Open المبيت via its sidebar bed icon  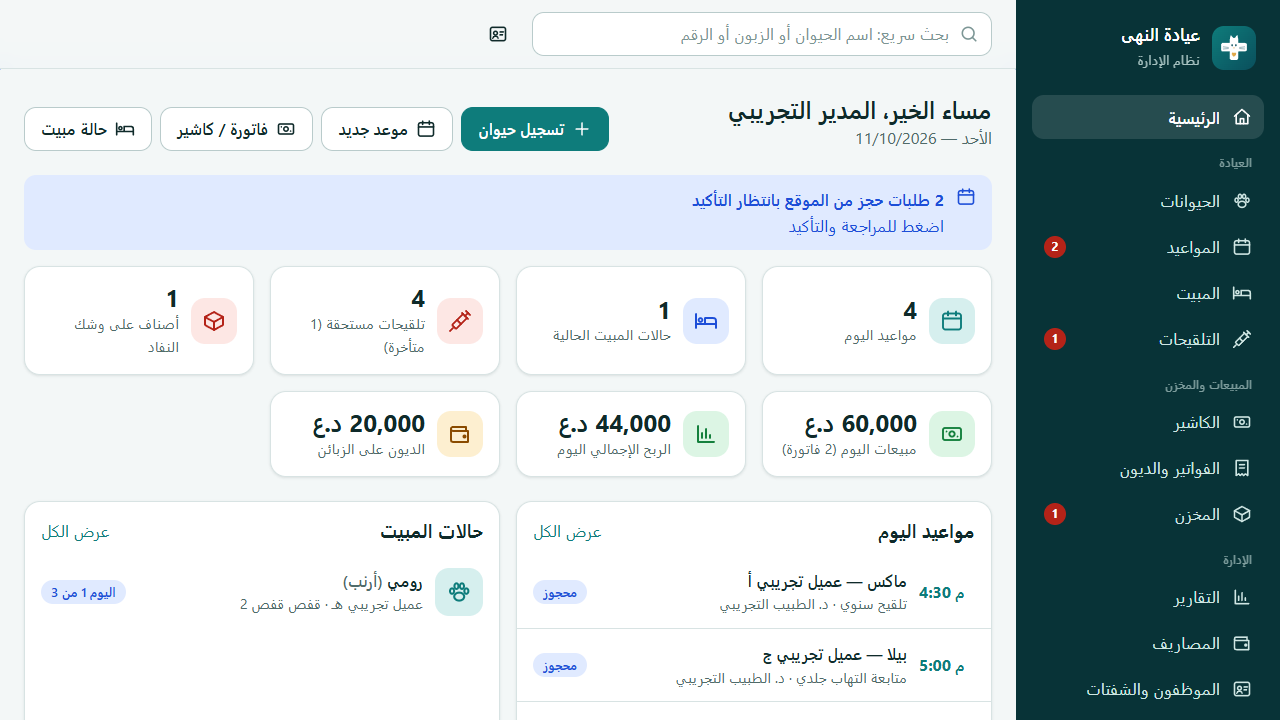point(1242,293)
